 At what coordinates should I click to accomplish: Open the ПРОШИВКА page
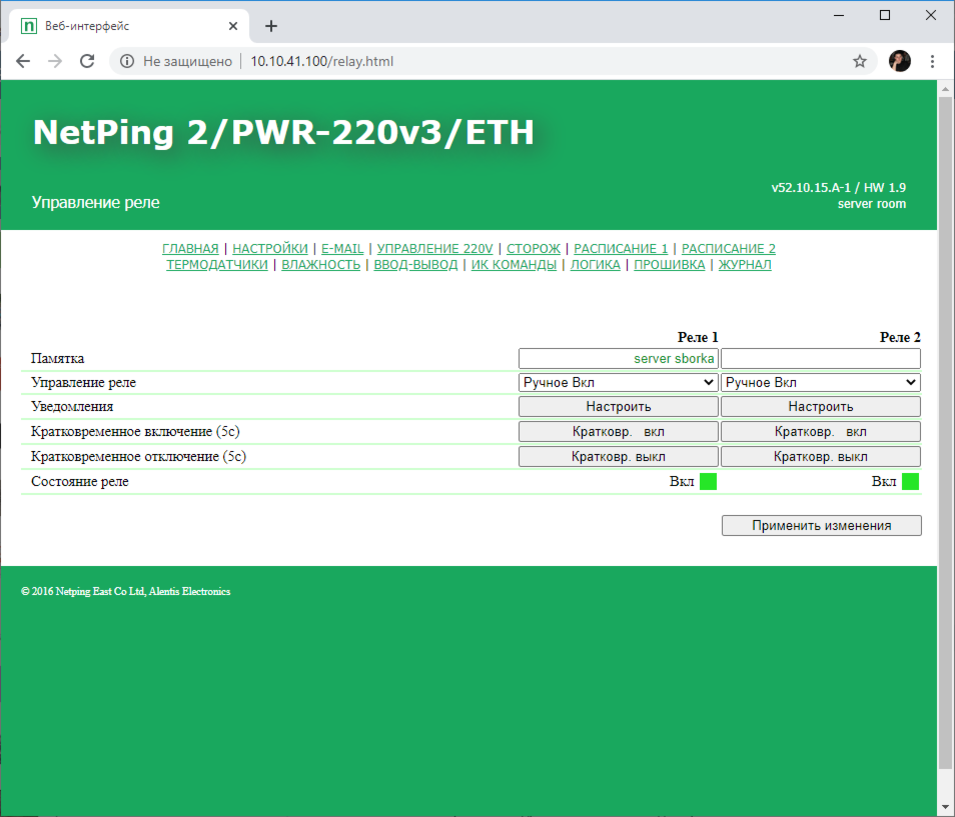(669, 264)
